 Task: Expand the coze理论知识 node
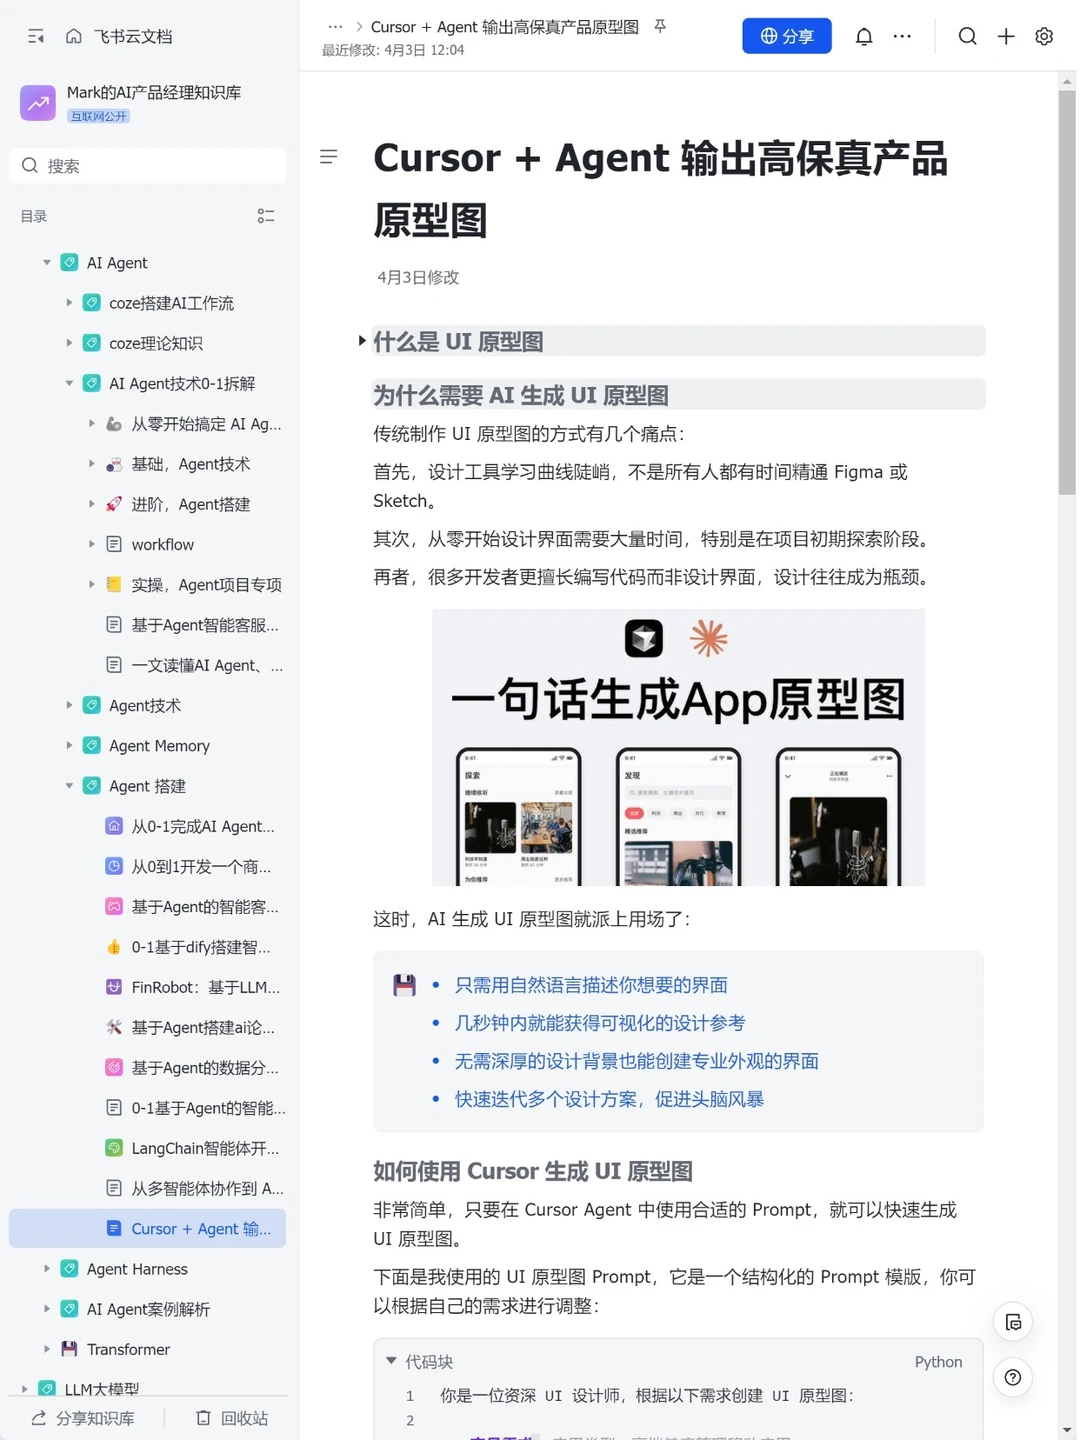tap(69, 343)
